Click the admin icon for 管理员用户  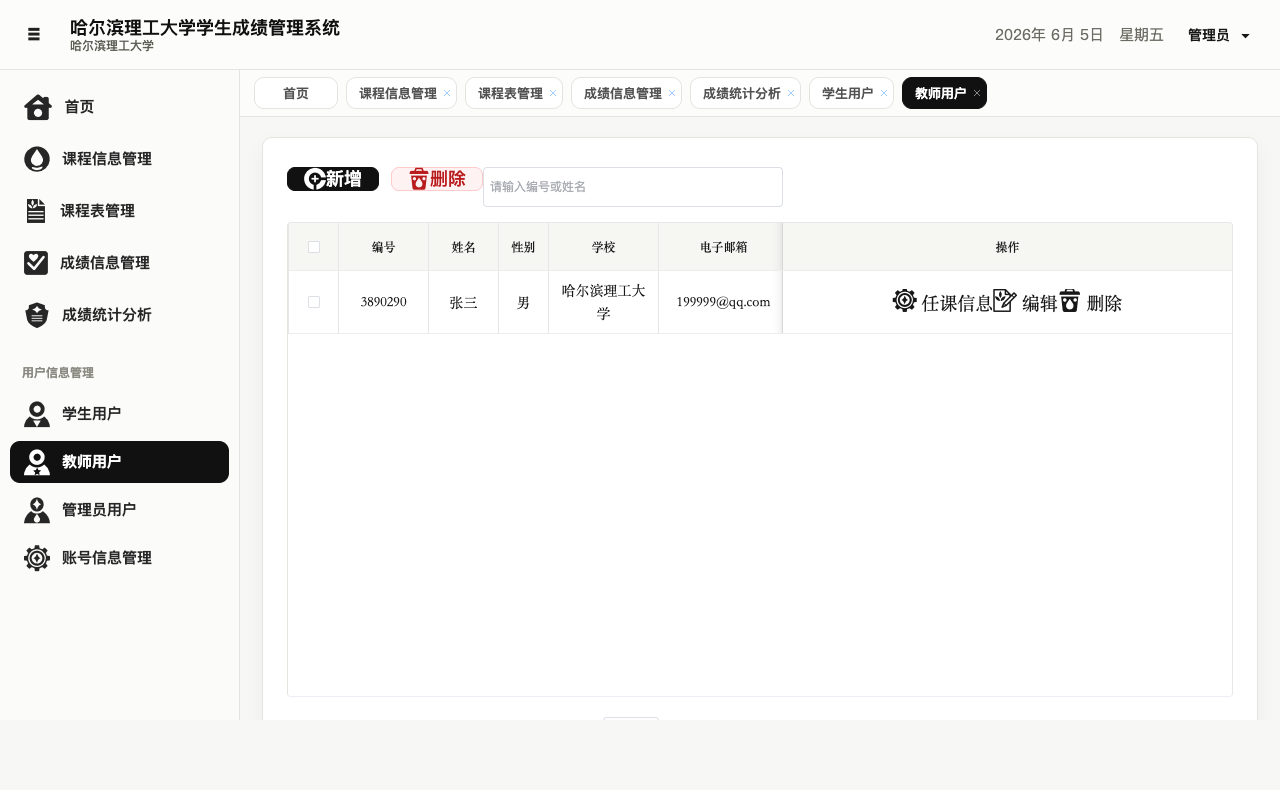point(37,510)
